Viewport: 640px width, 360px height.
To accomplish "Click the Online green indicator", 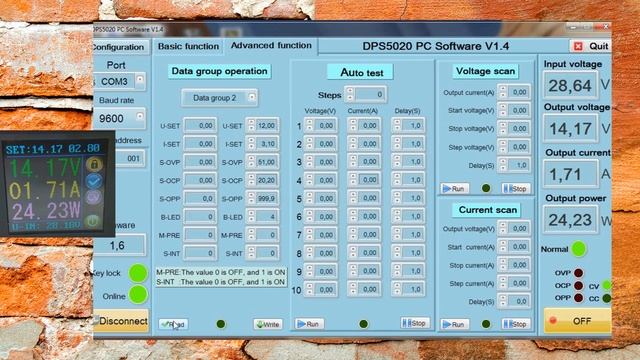I will 138,295.
